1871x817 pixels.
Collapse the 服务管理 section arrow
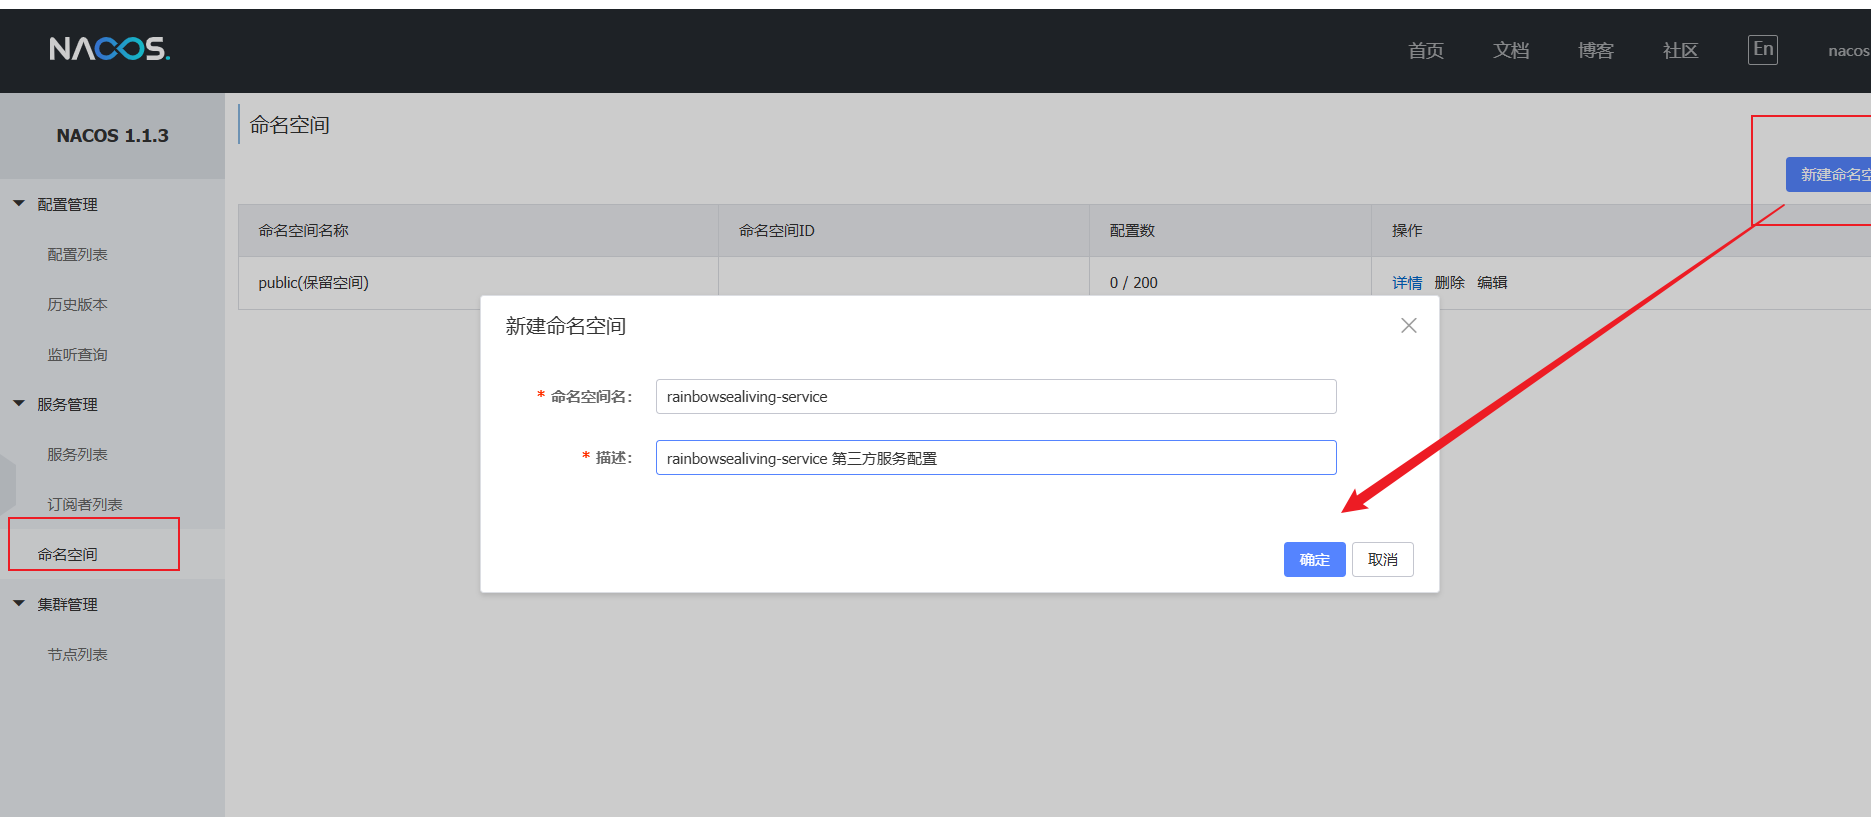click(x=19, y=403)
